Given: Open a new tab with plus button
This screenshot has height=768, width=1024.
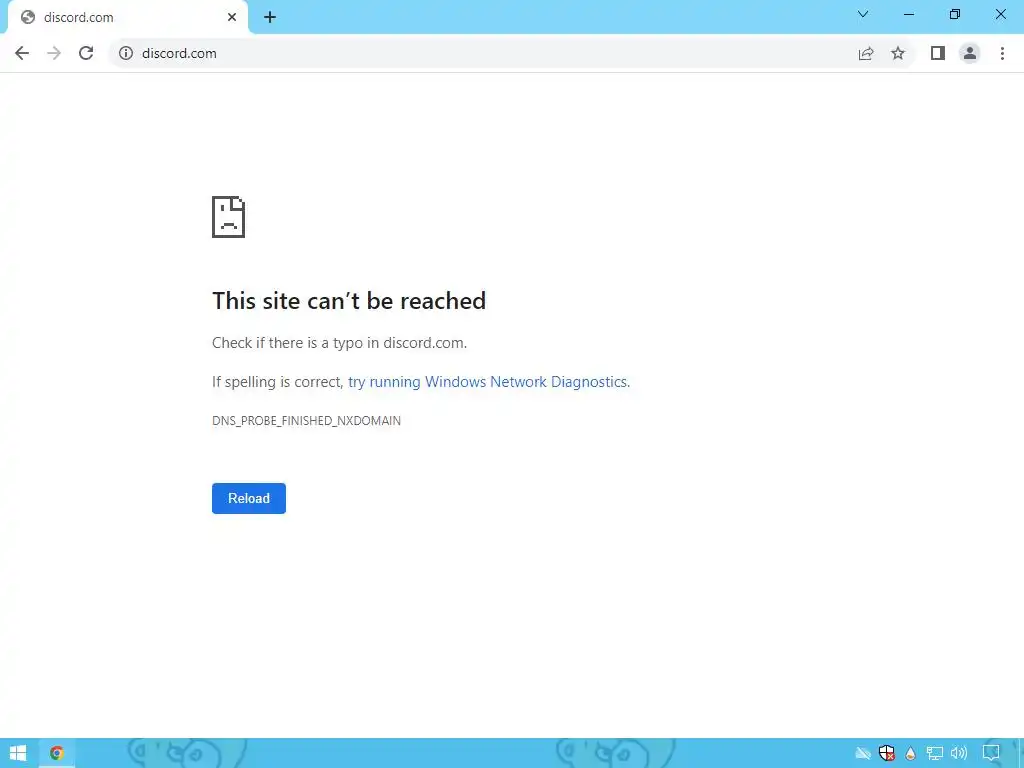Looking at the screenshot, I should (270, 18).
